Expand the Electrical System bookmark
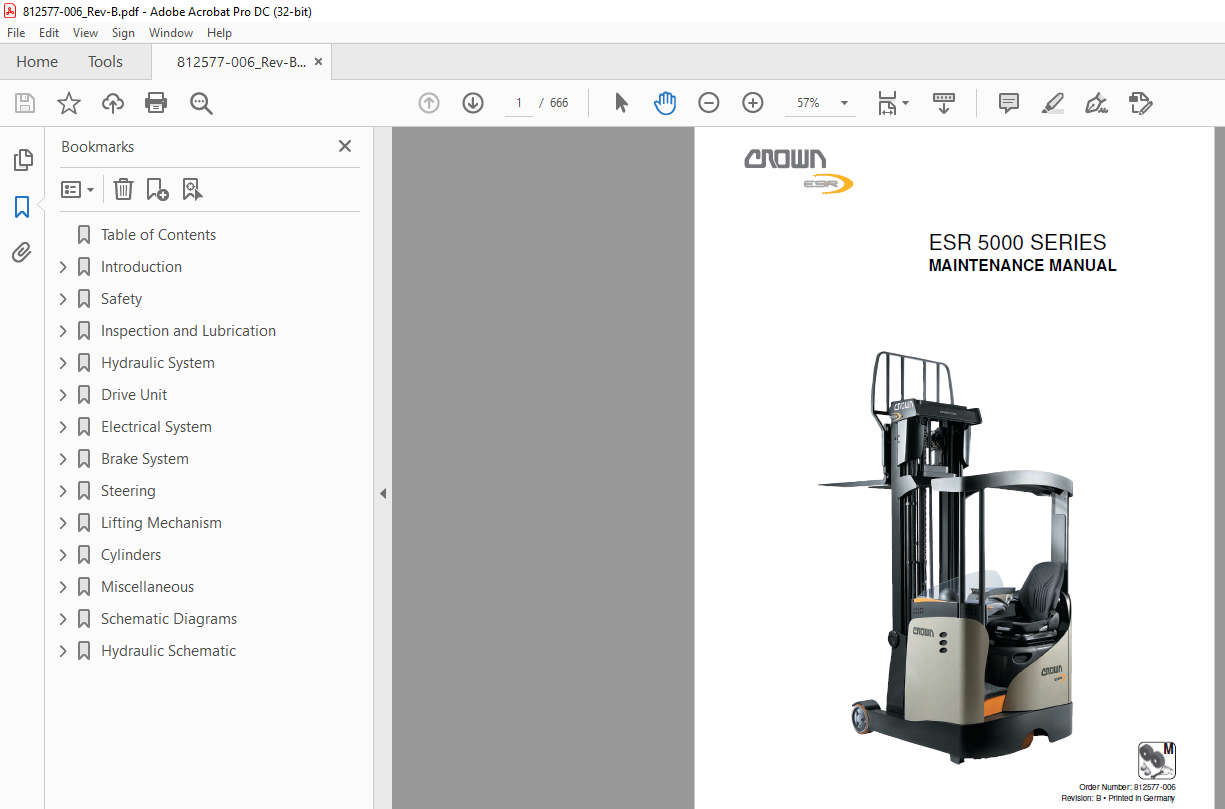 [63, 427]
